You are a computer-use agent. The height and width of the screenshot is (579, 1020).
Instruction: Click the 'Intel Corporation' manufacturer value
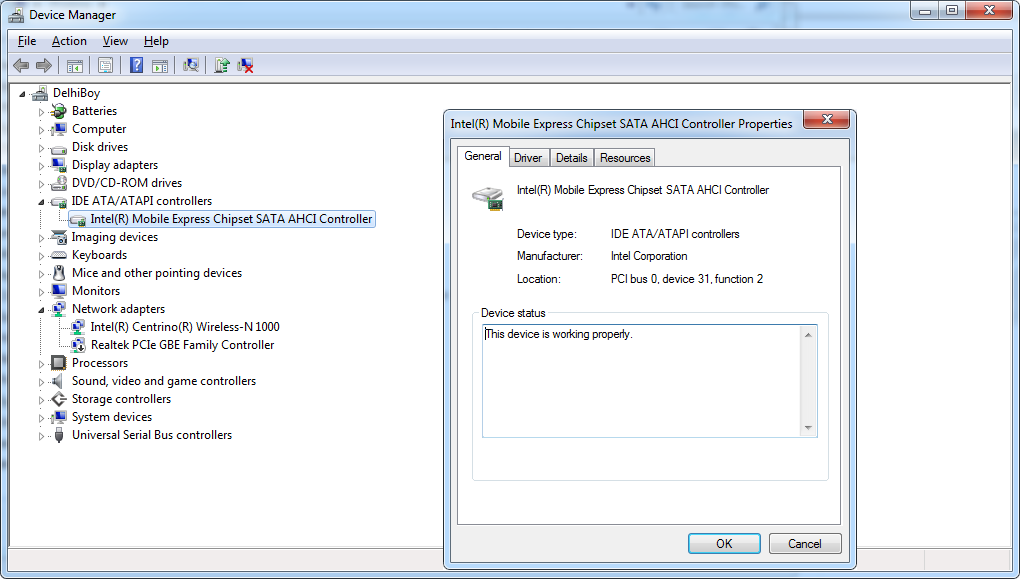click(649, 256)
